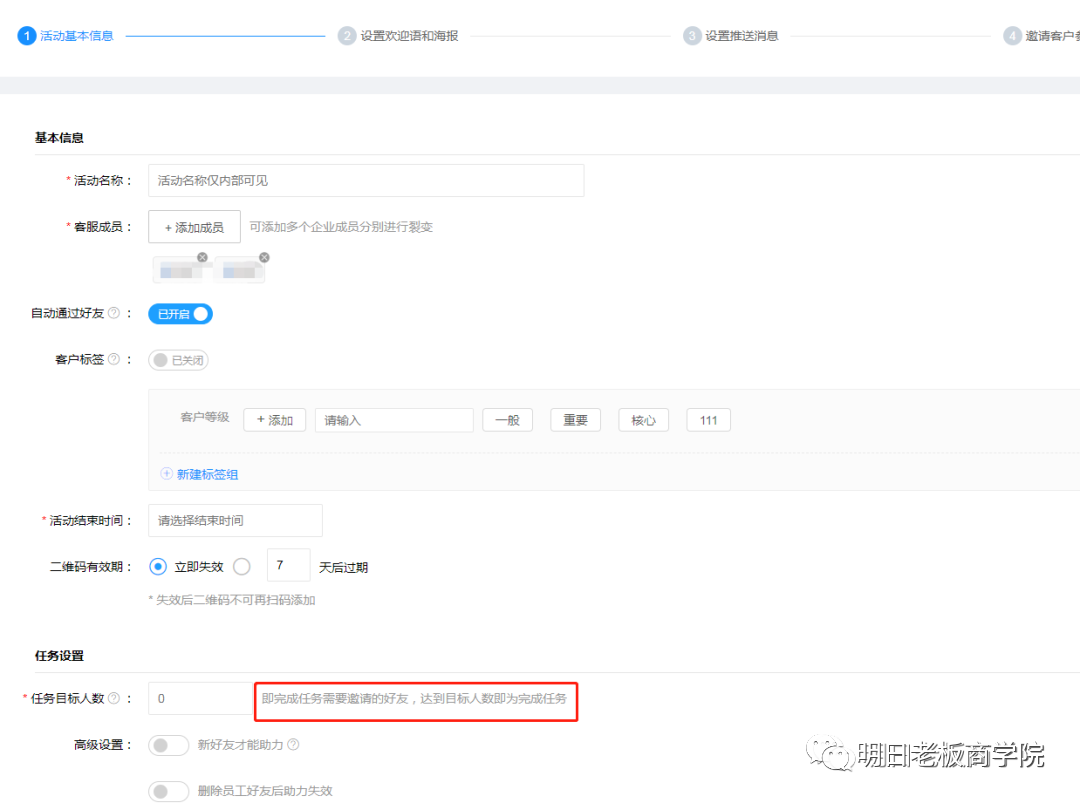Screen dimensions: 1080x803
Task: Open help icon next to 任务目标人数
Action: (x=114, y=698)
